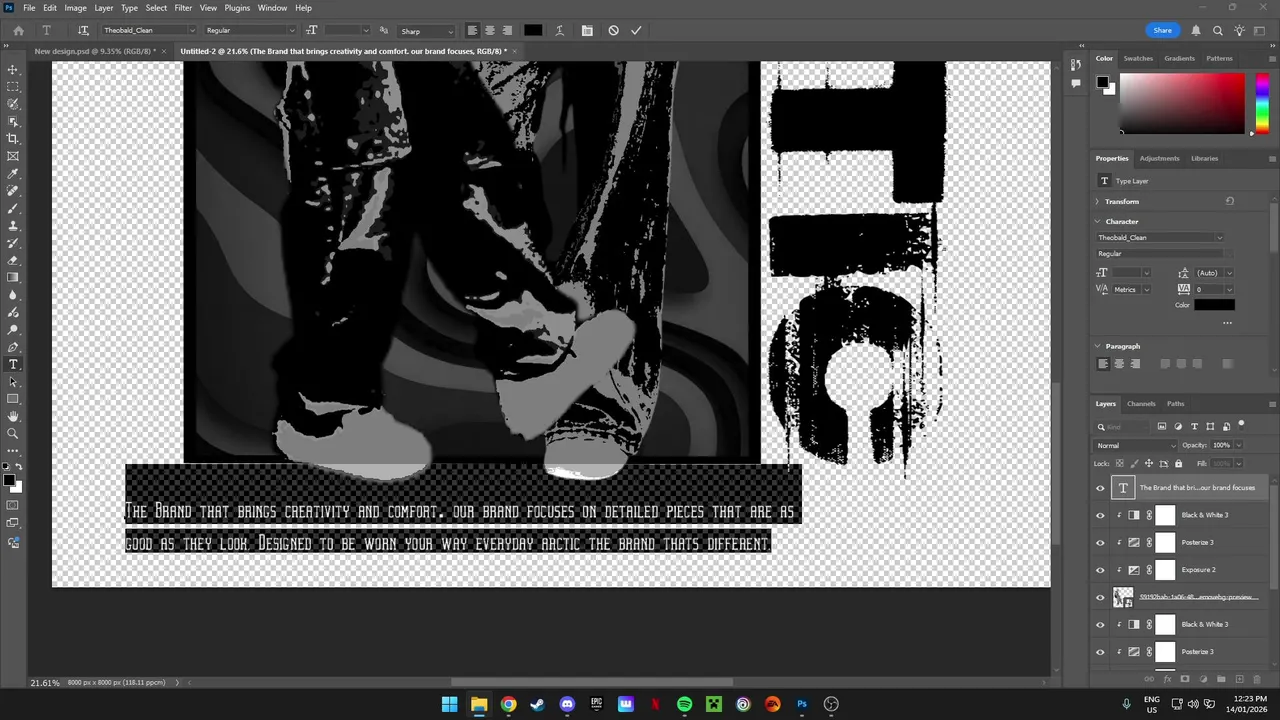
Task: Delete layer with trash icon
Action: (1257, 679)
